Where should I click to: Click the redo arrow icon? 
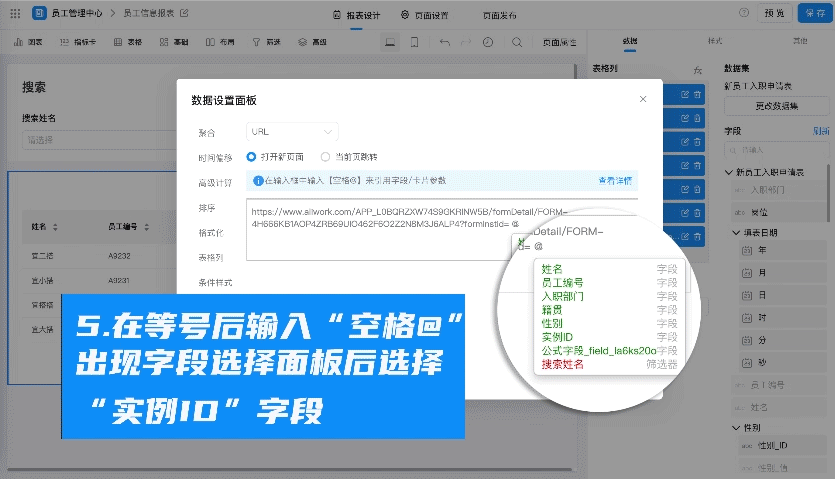tap(466, 42)
